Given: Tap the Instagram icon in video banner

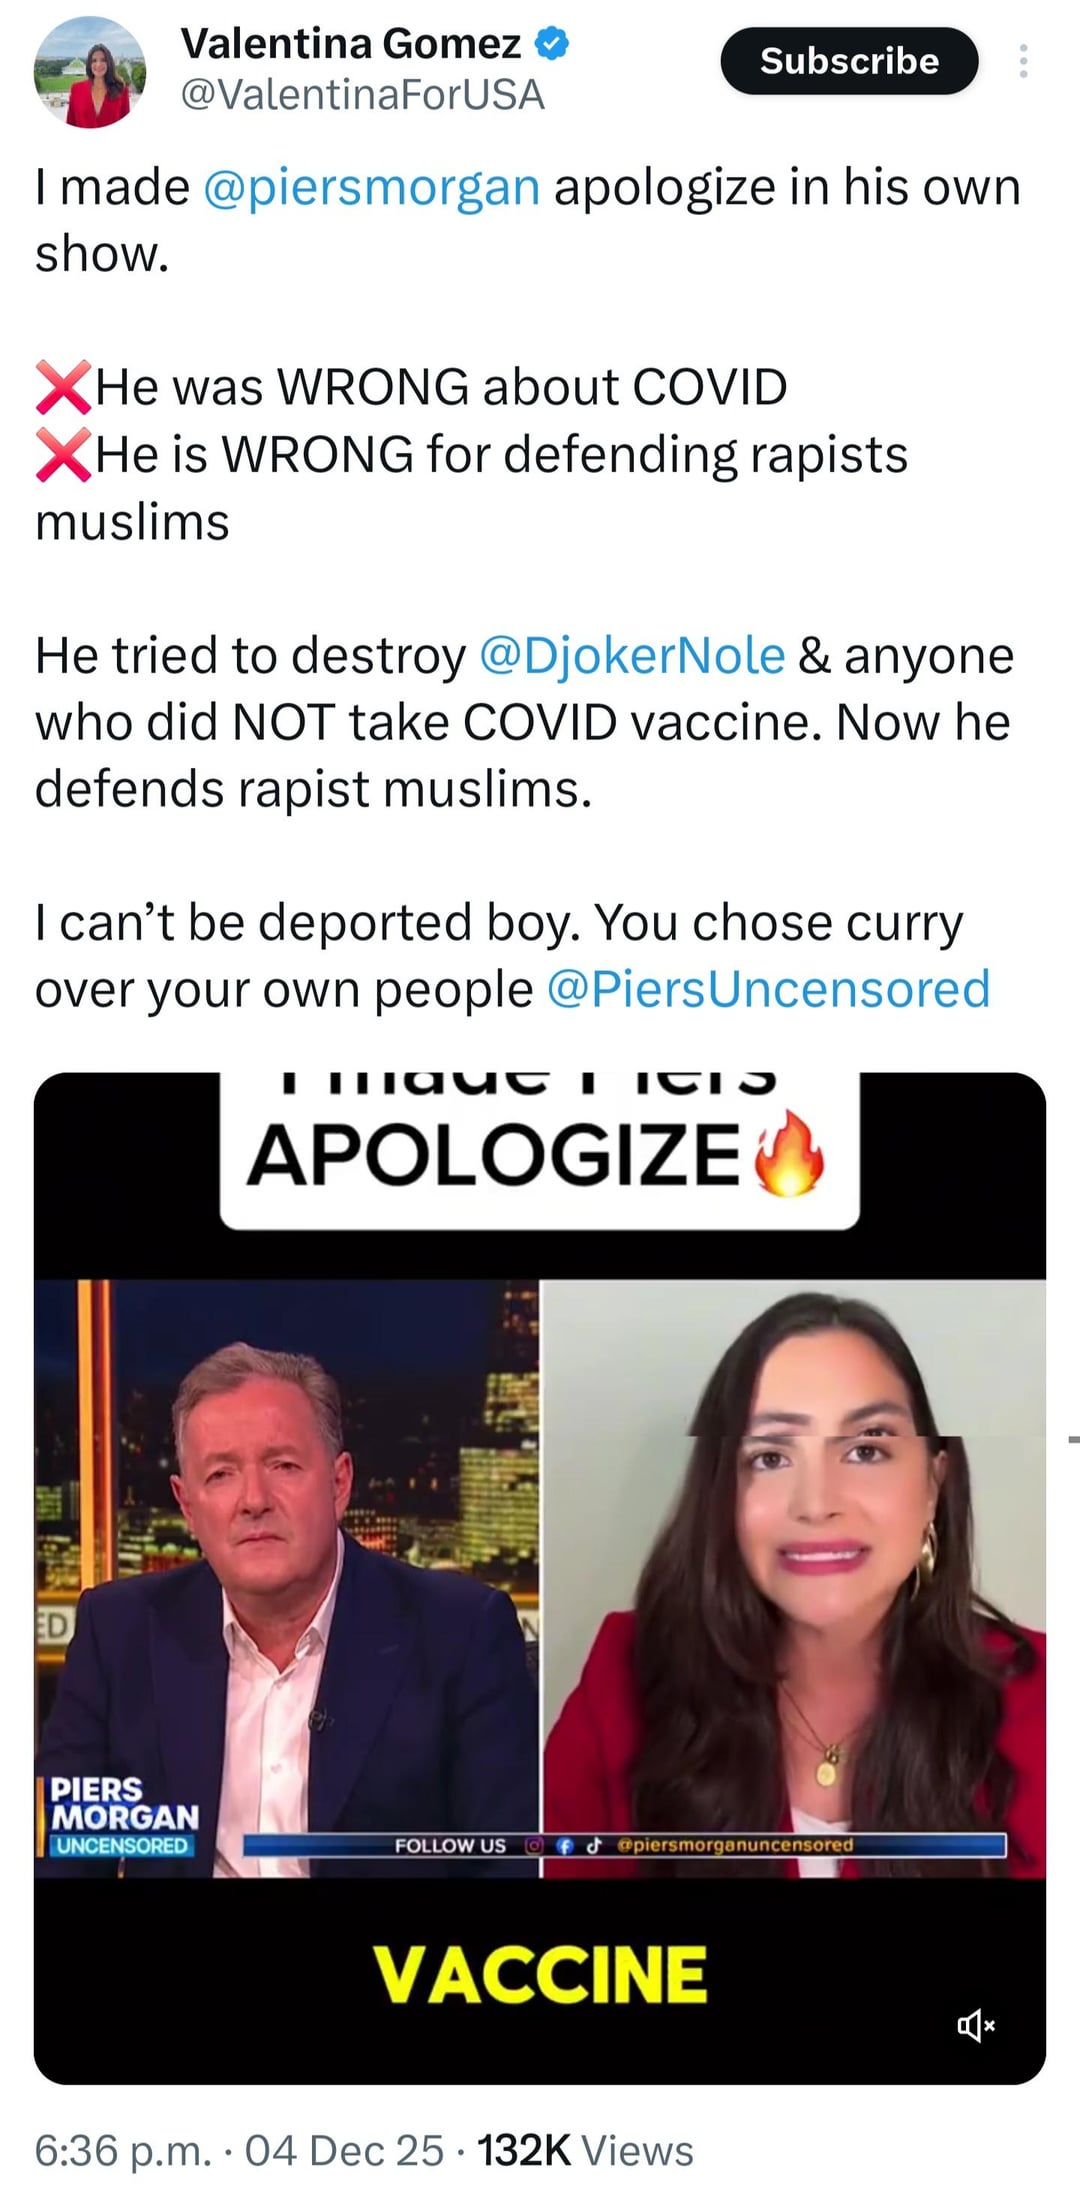Looking at the screenshot, I should [534, 1845].
